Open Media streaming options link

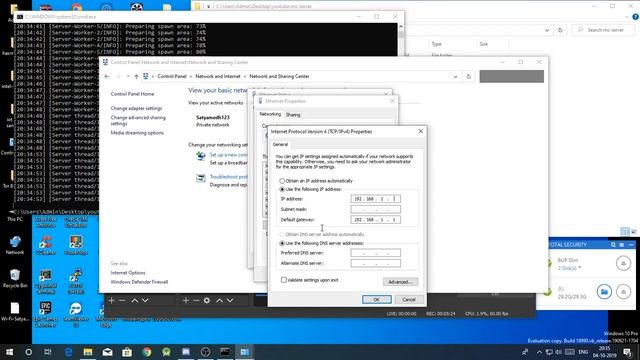pos(137,133)
